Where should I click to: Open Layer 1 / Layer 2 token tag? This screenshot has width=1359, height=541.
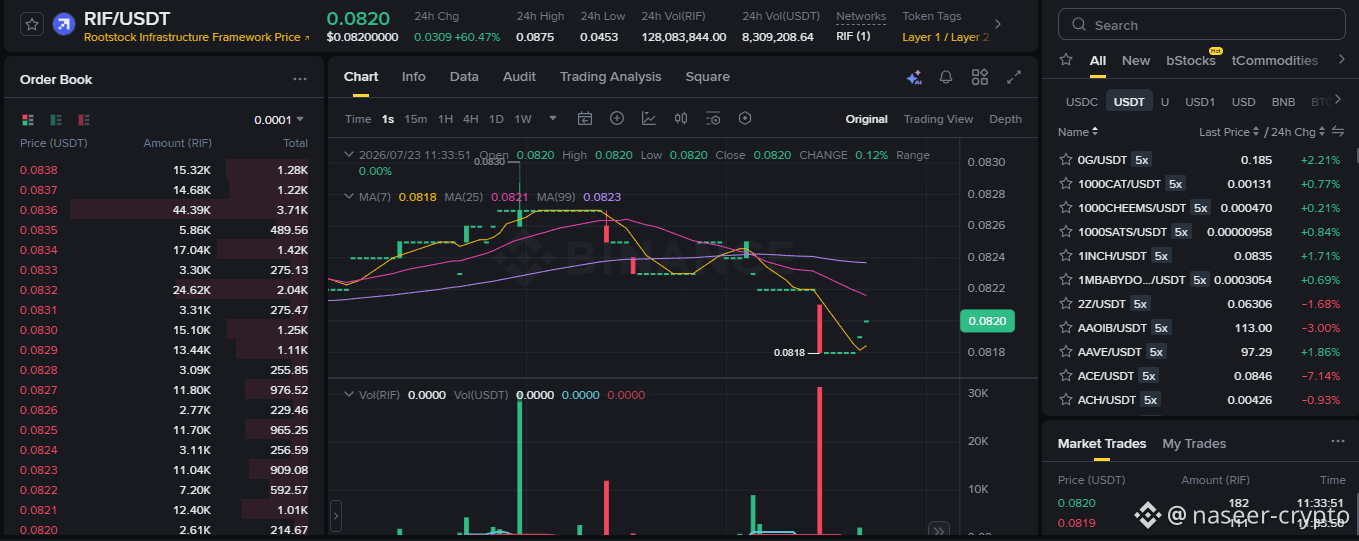pos(946,37)
